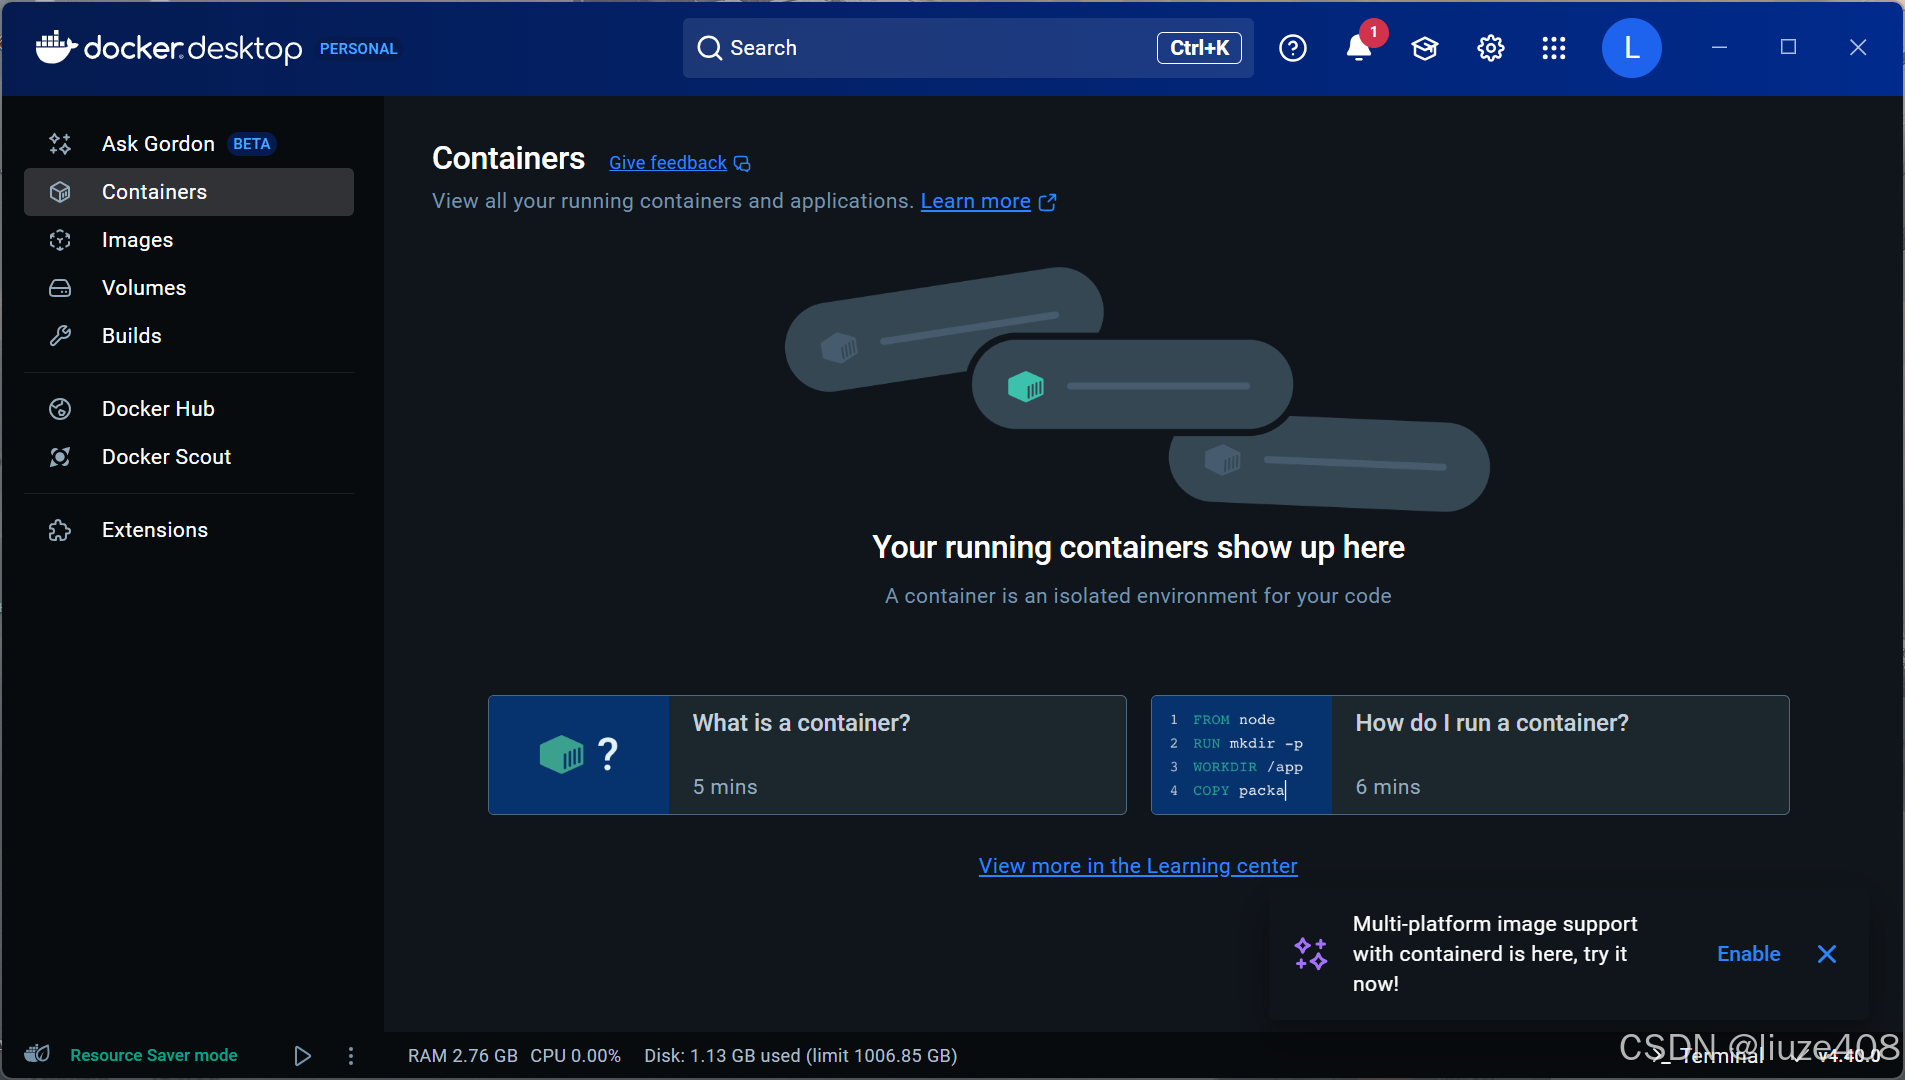Click the CPU 0.00% status text

click(576, 1055)
